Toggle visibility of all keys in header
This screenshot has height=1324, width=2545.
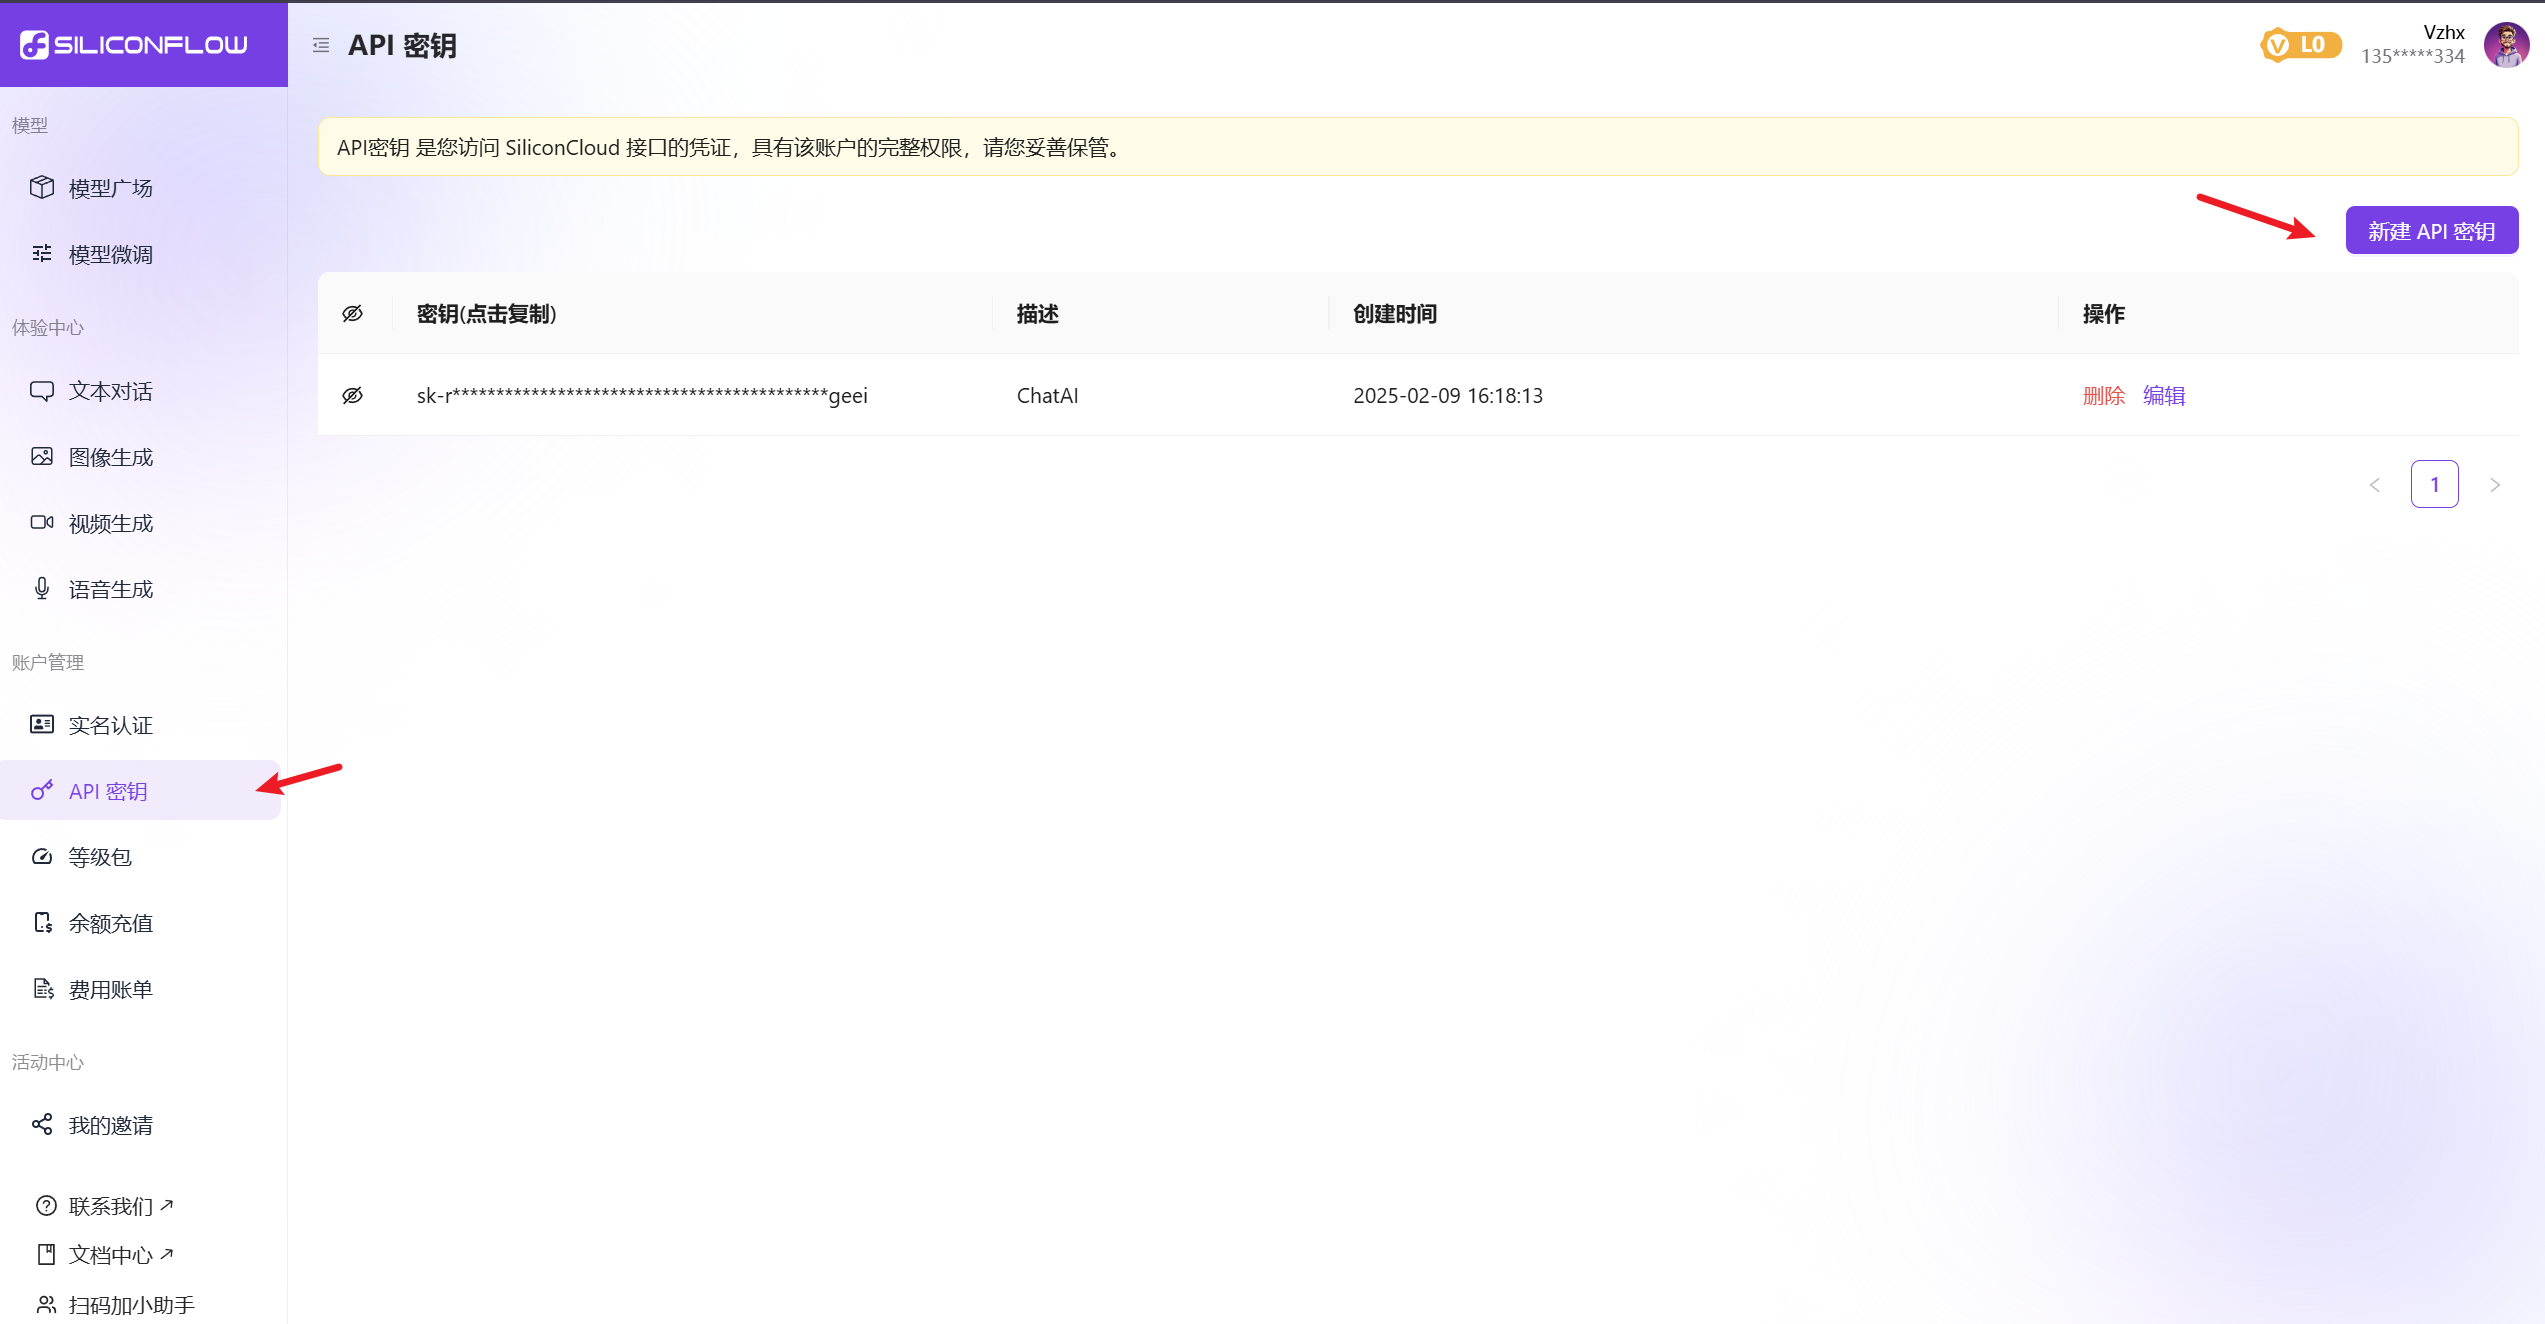tap(353, 314)
